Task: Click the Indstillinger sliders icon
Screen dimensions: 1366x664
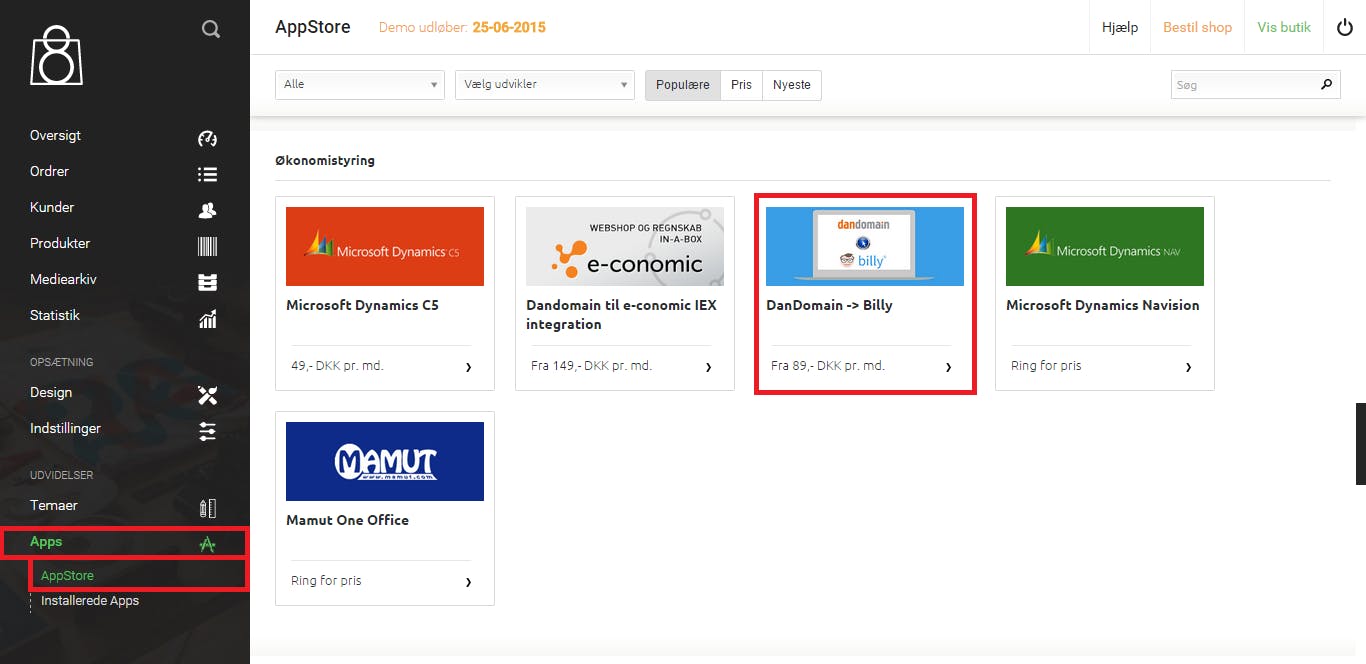Action: (x=207, y=431)
